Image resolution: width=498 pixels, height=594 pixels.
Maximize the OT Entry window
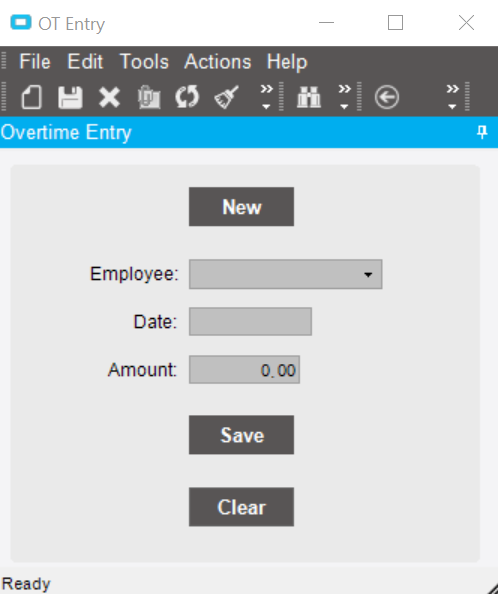[395, 23]
